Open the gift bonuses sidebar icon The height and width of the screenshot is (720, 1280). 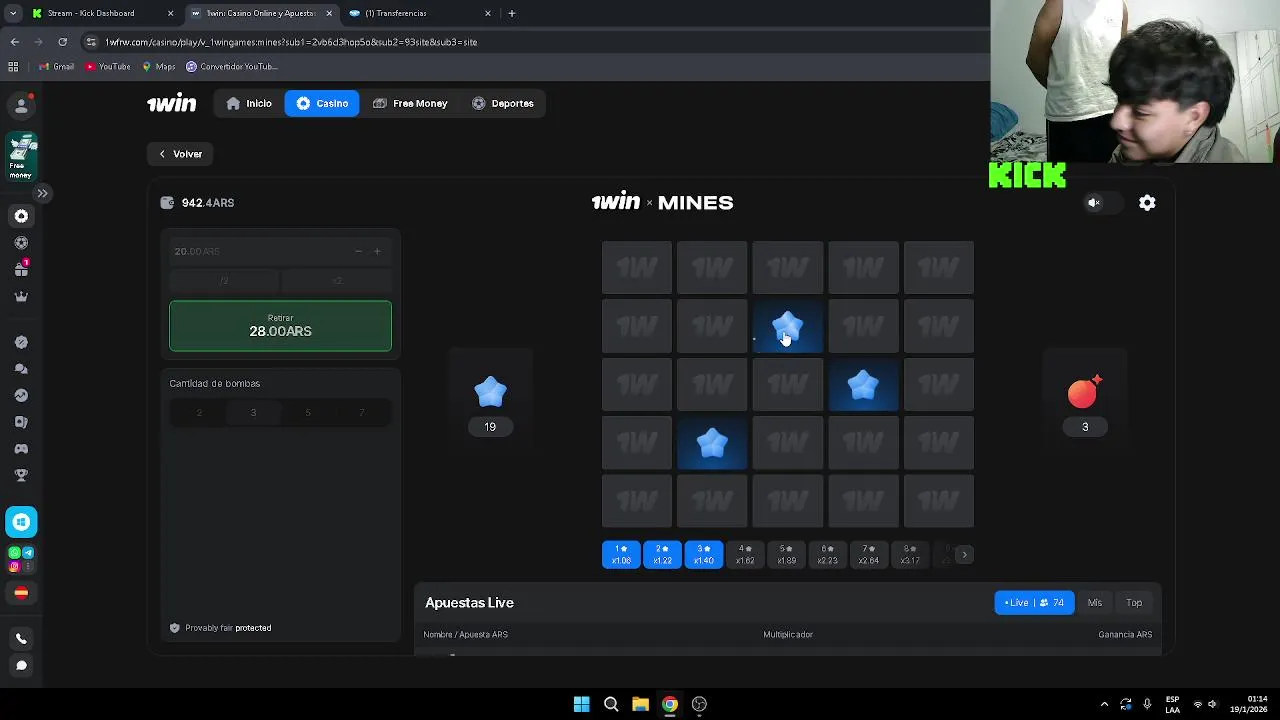coord(21,269)
